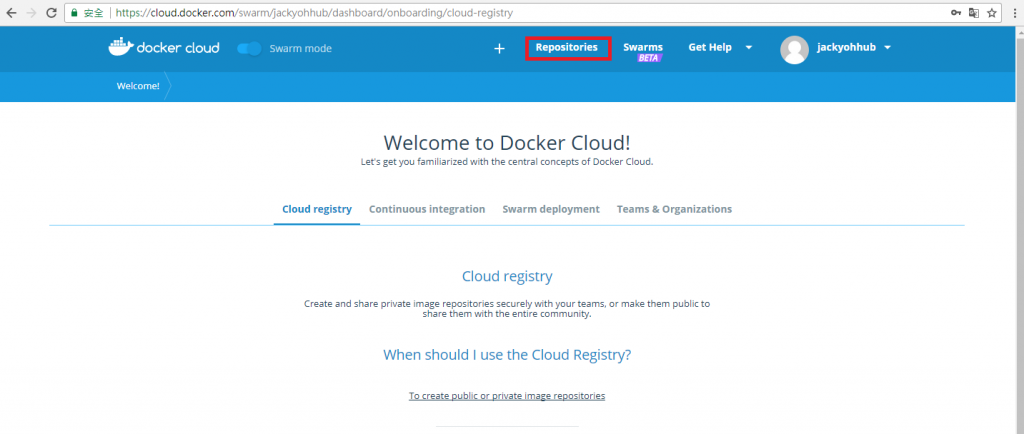Open saved password key icon
Screen dimensions: 1024x434
956,13
